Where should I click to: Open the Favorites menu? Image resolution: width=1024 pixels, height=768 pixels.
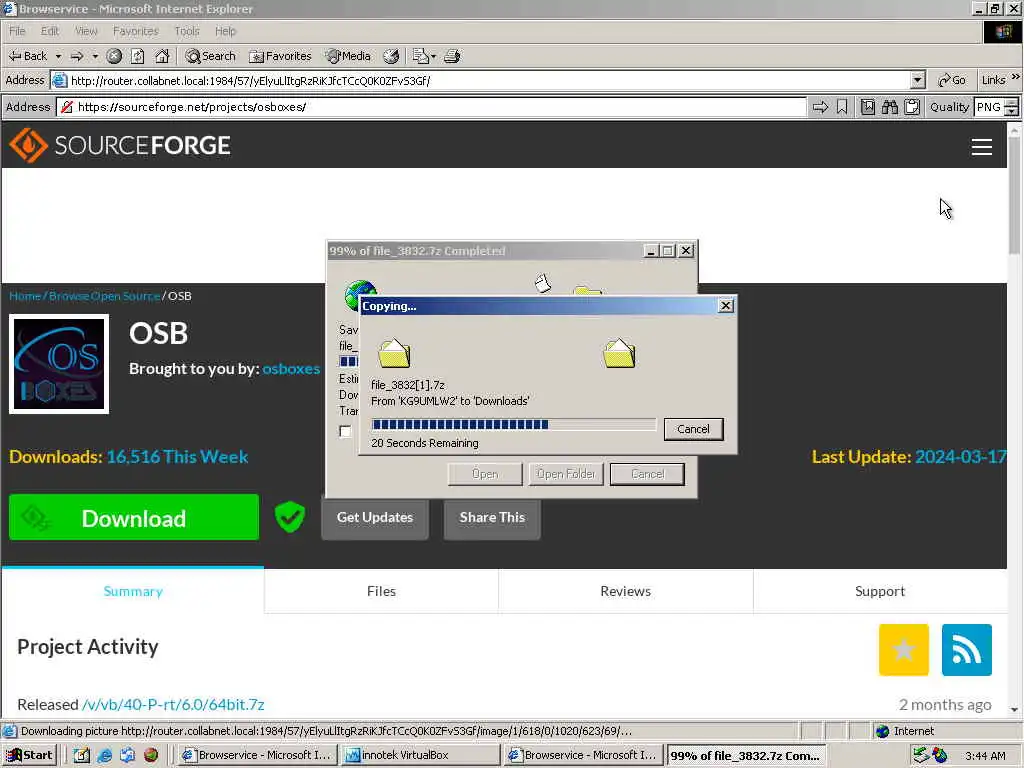[x=135, y=31]
